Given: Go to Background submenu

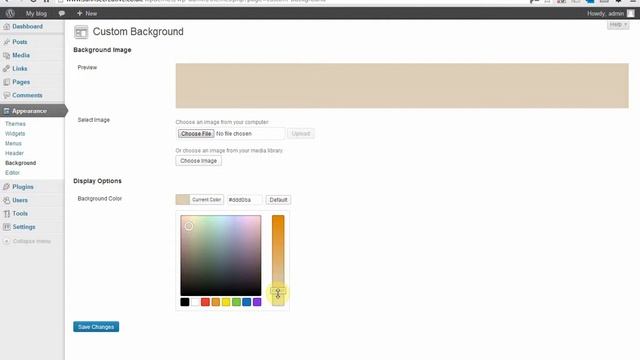Looking at the screenshot, I should tap(20, 163).
